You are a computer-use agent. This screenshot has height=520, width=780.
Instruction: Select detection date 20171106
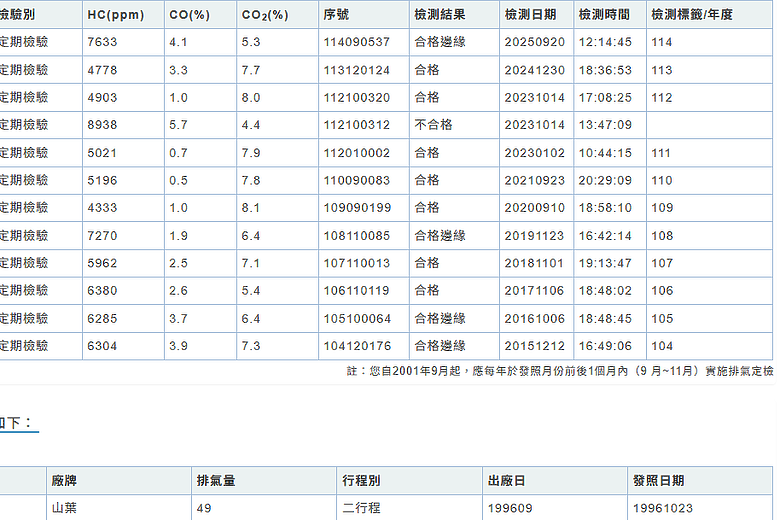534,290
